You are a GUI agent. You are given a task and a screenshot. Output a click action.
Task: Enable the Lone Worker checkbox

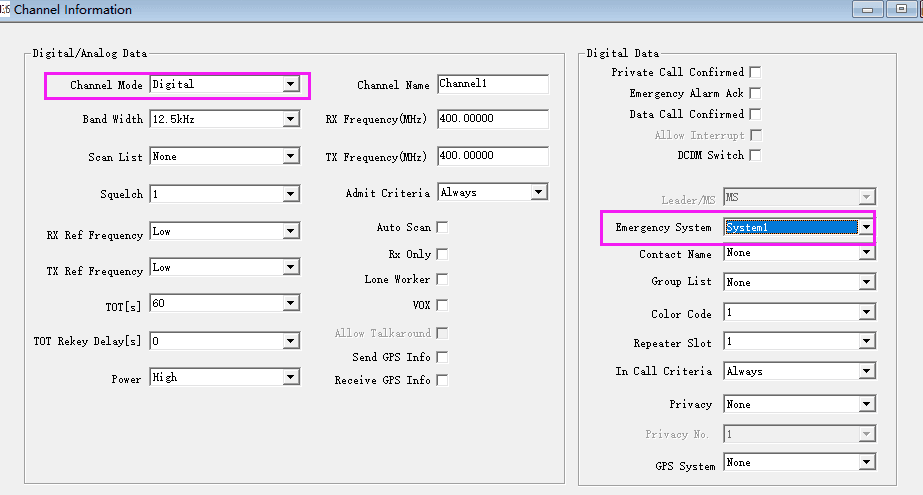point(442,280)
